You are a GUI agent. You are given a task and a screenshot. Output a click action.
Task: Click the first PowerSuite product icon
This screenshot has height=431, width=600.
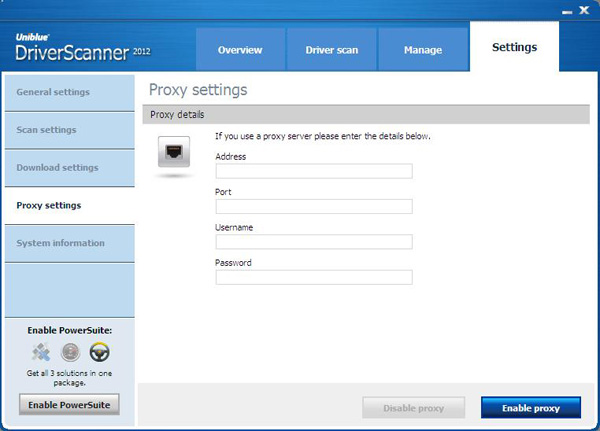(40, 352)
